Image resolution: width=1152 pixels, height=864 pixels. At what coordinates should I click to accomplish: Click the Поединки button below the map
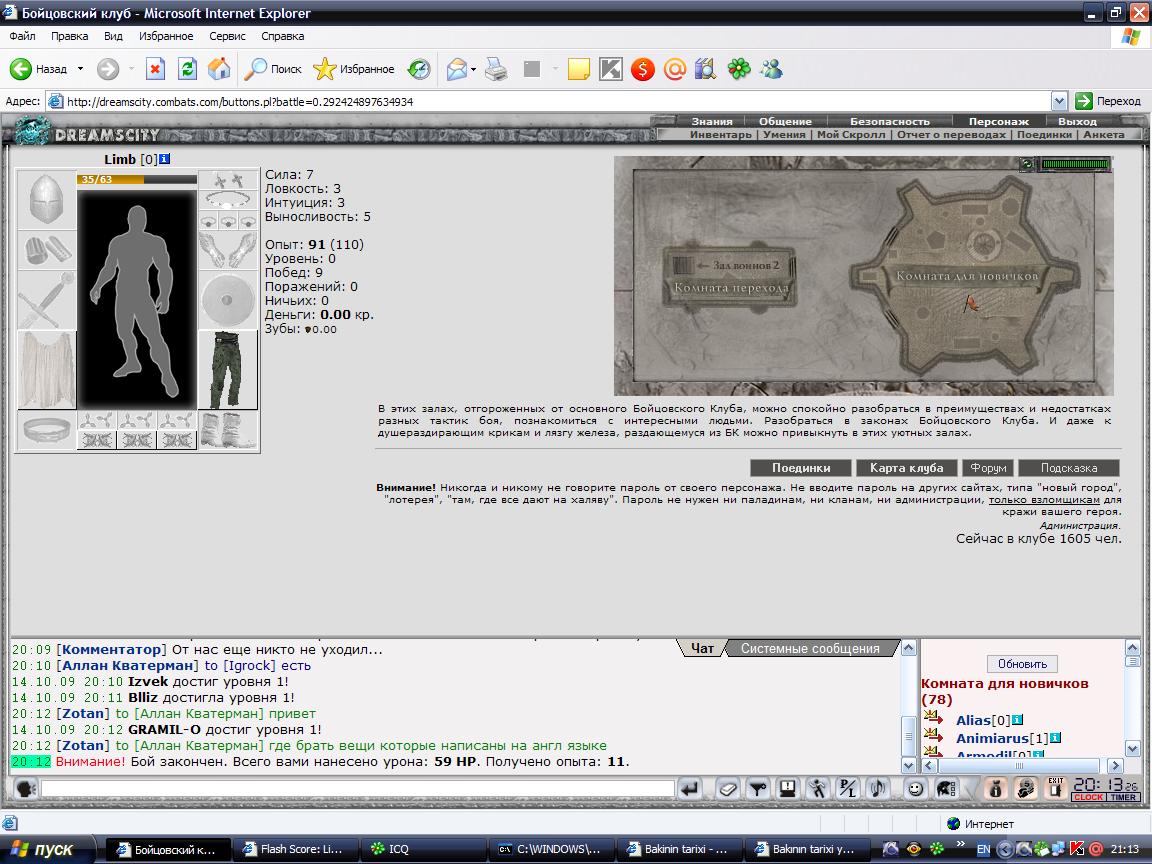coord(801,468)
